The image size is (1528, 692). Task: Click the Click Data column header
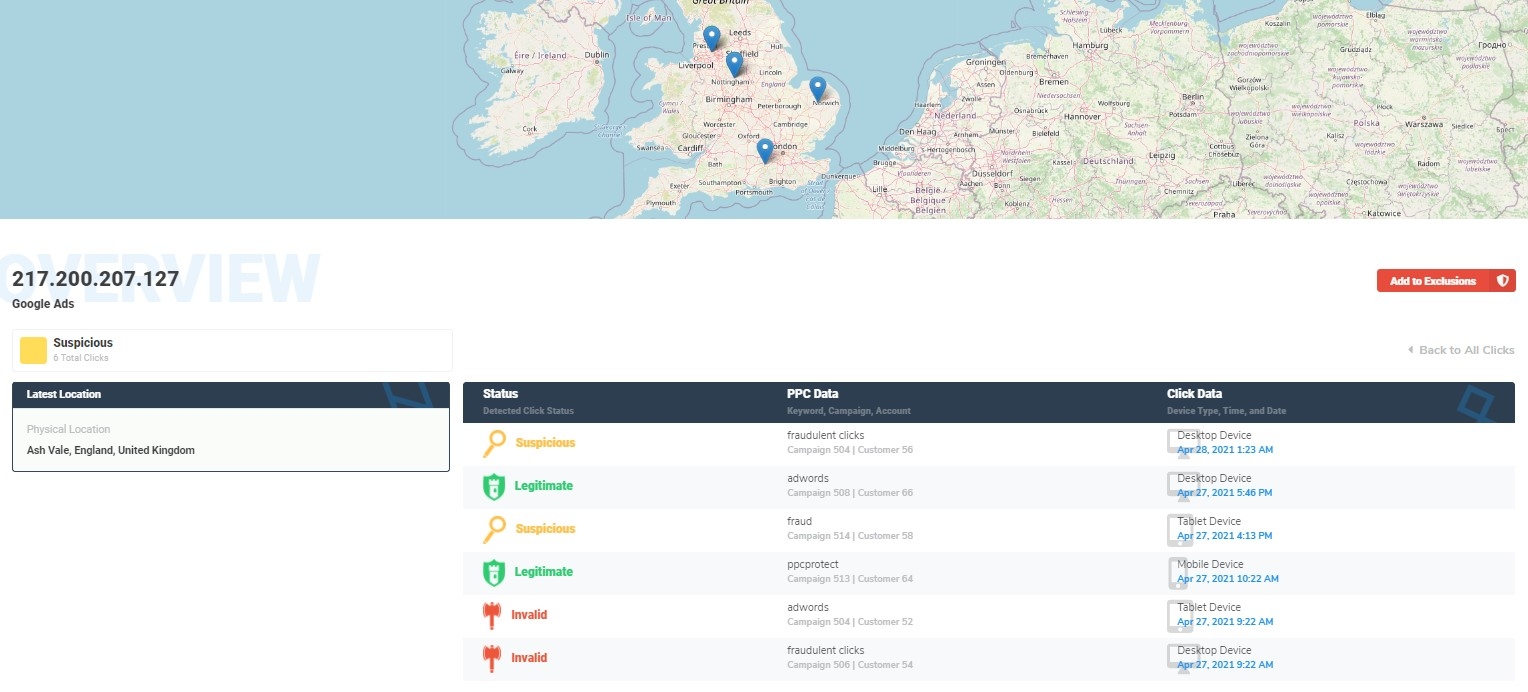(1194, 394)
